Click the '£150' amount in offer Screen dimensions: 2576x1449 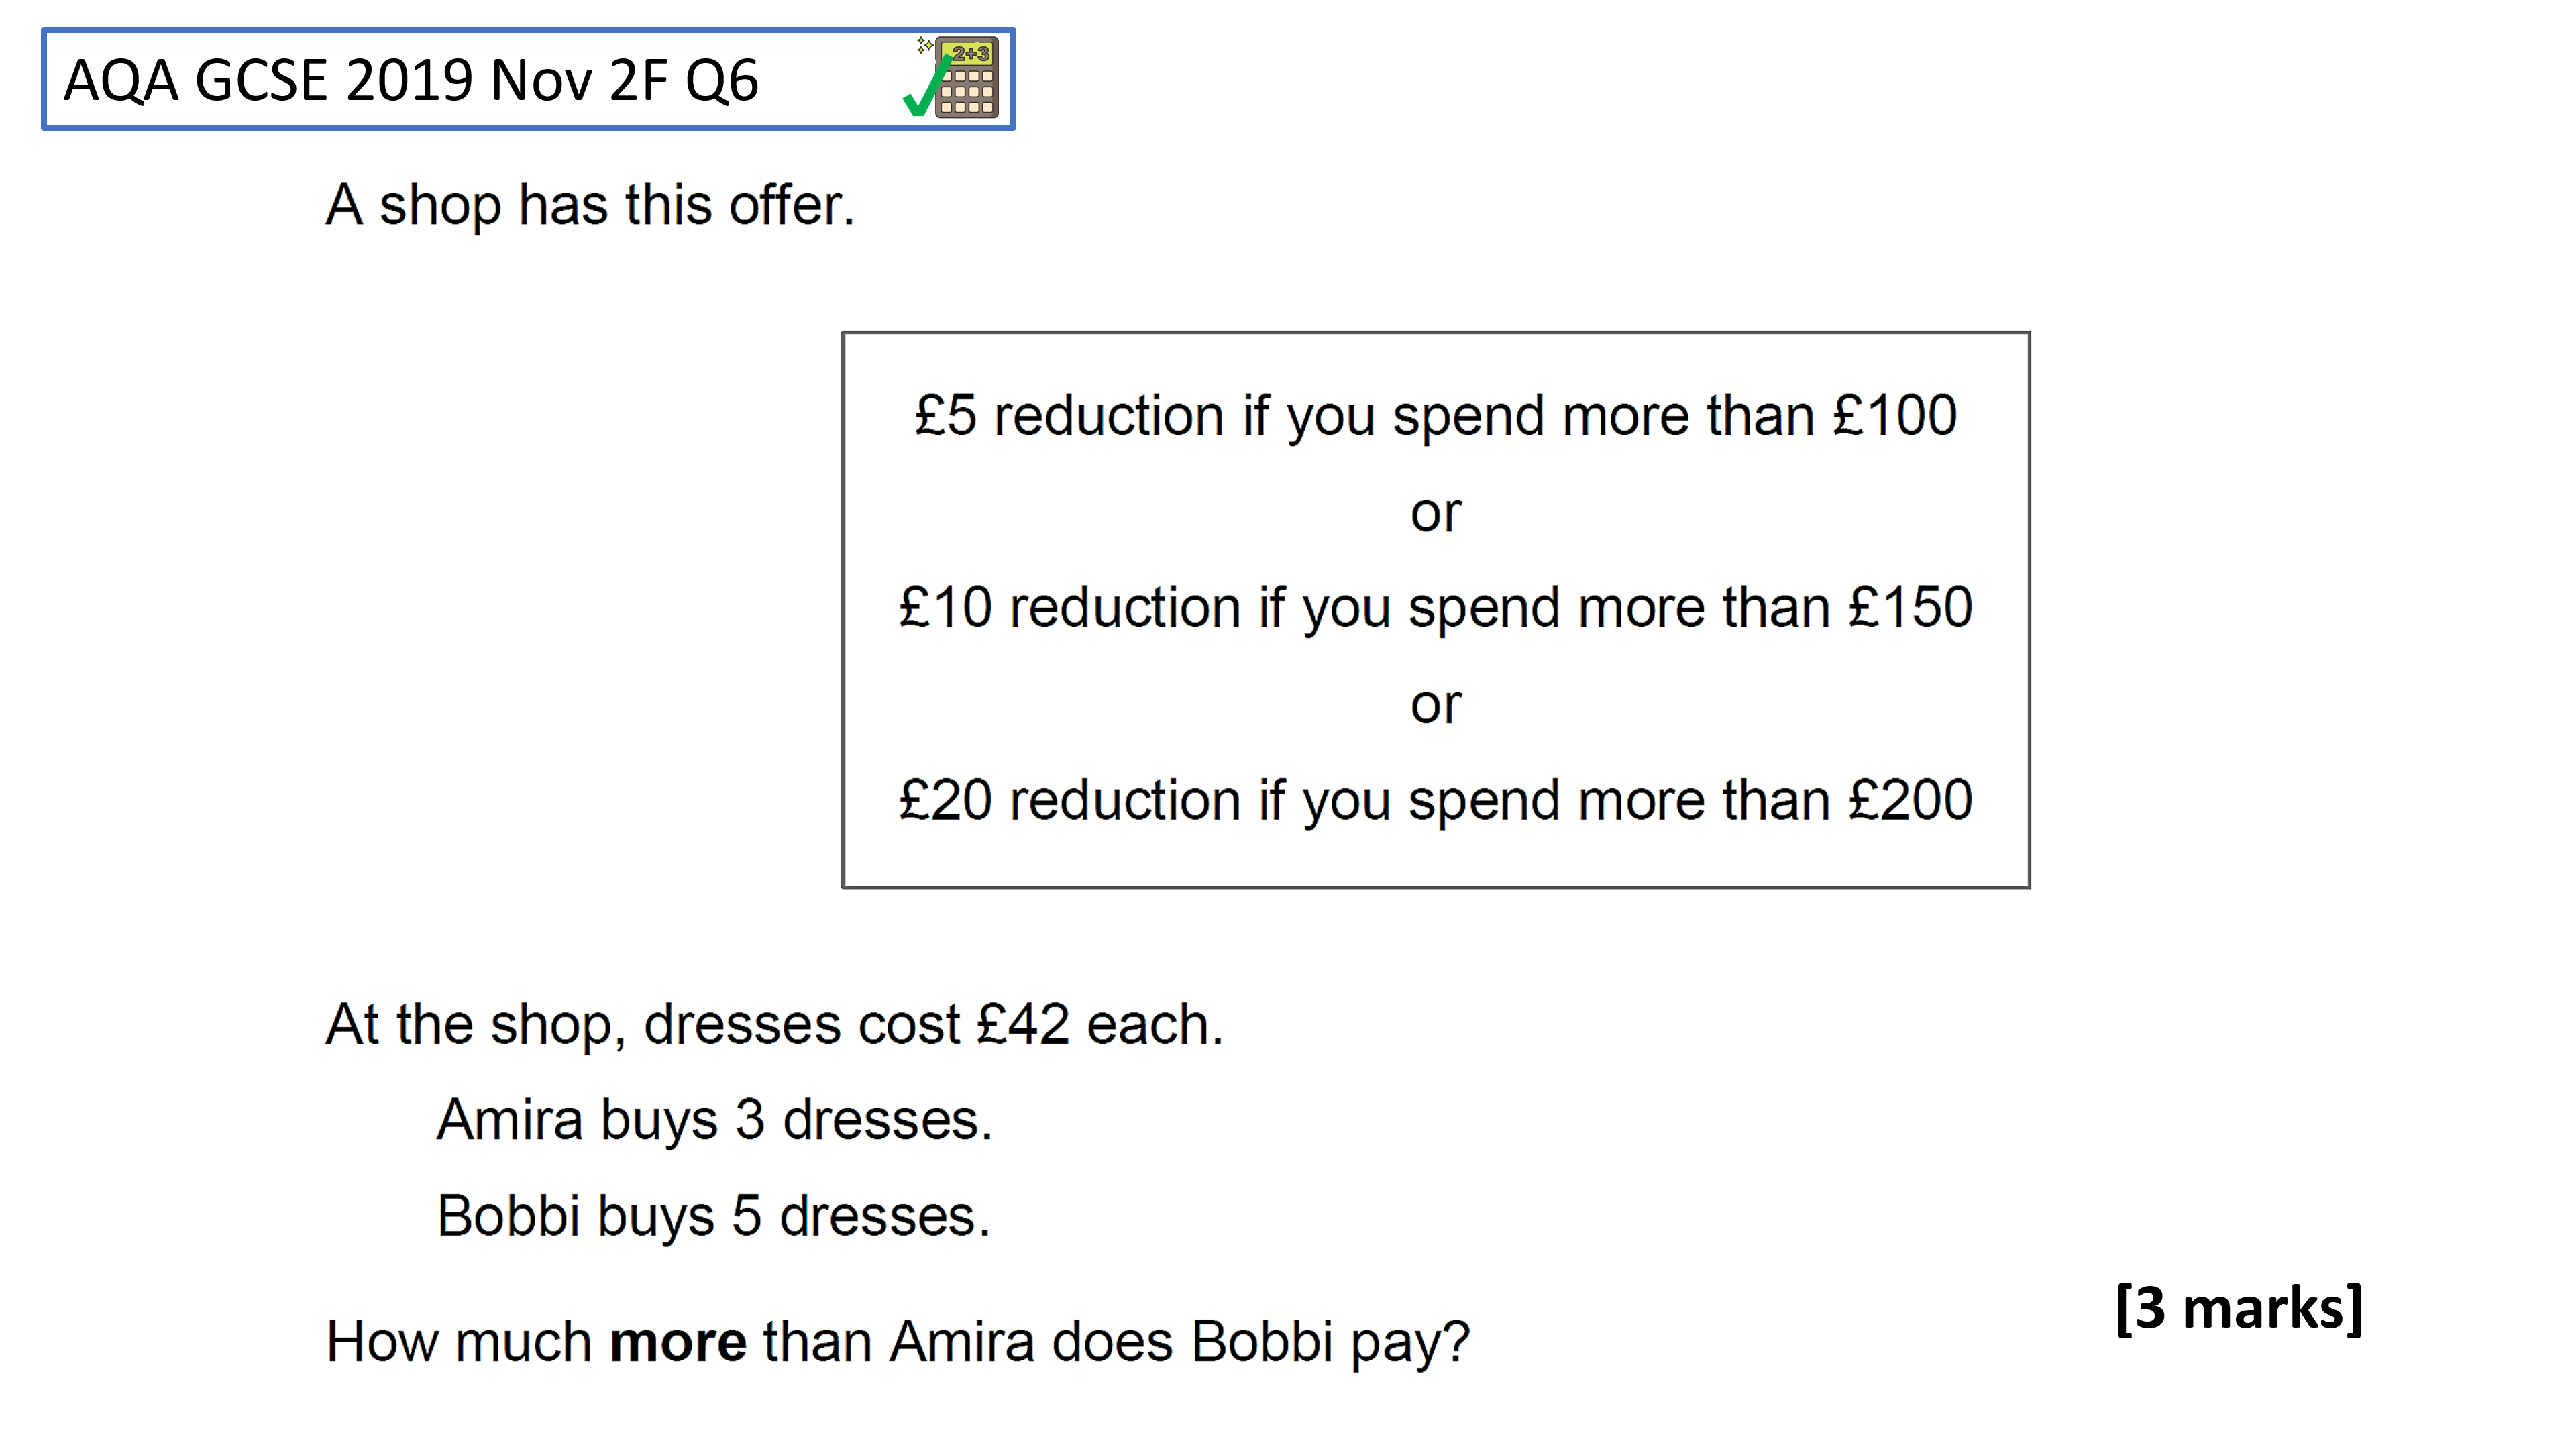[1911, 607]
